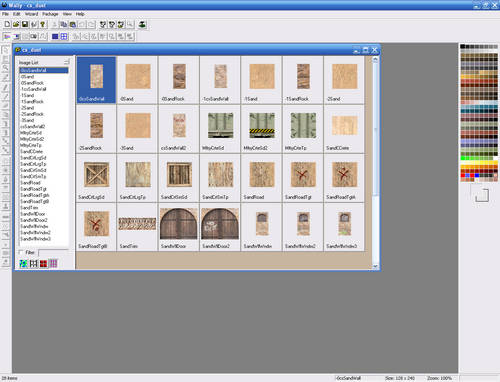Click the down arrow of thumbnail scrollbar
The image size is (500, 382).
[375, 266]
